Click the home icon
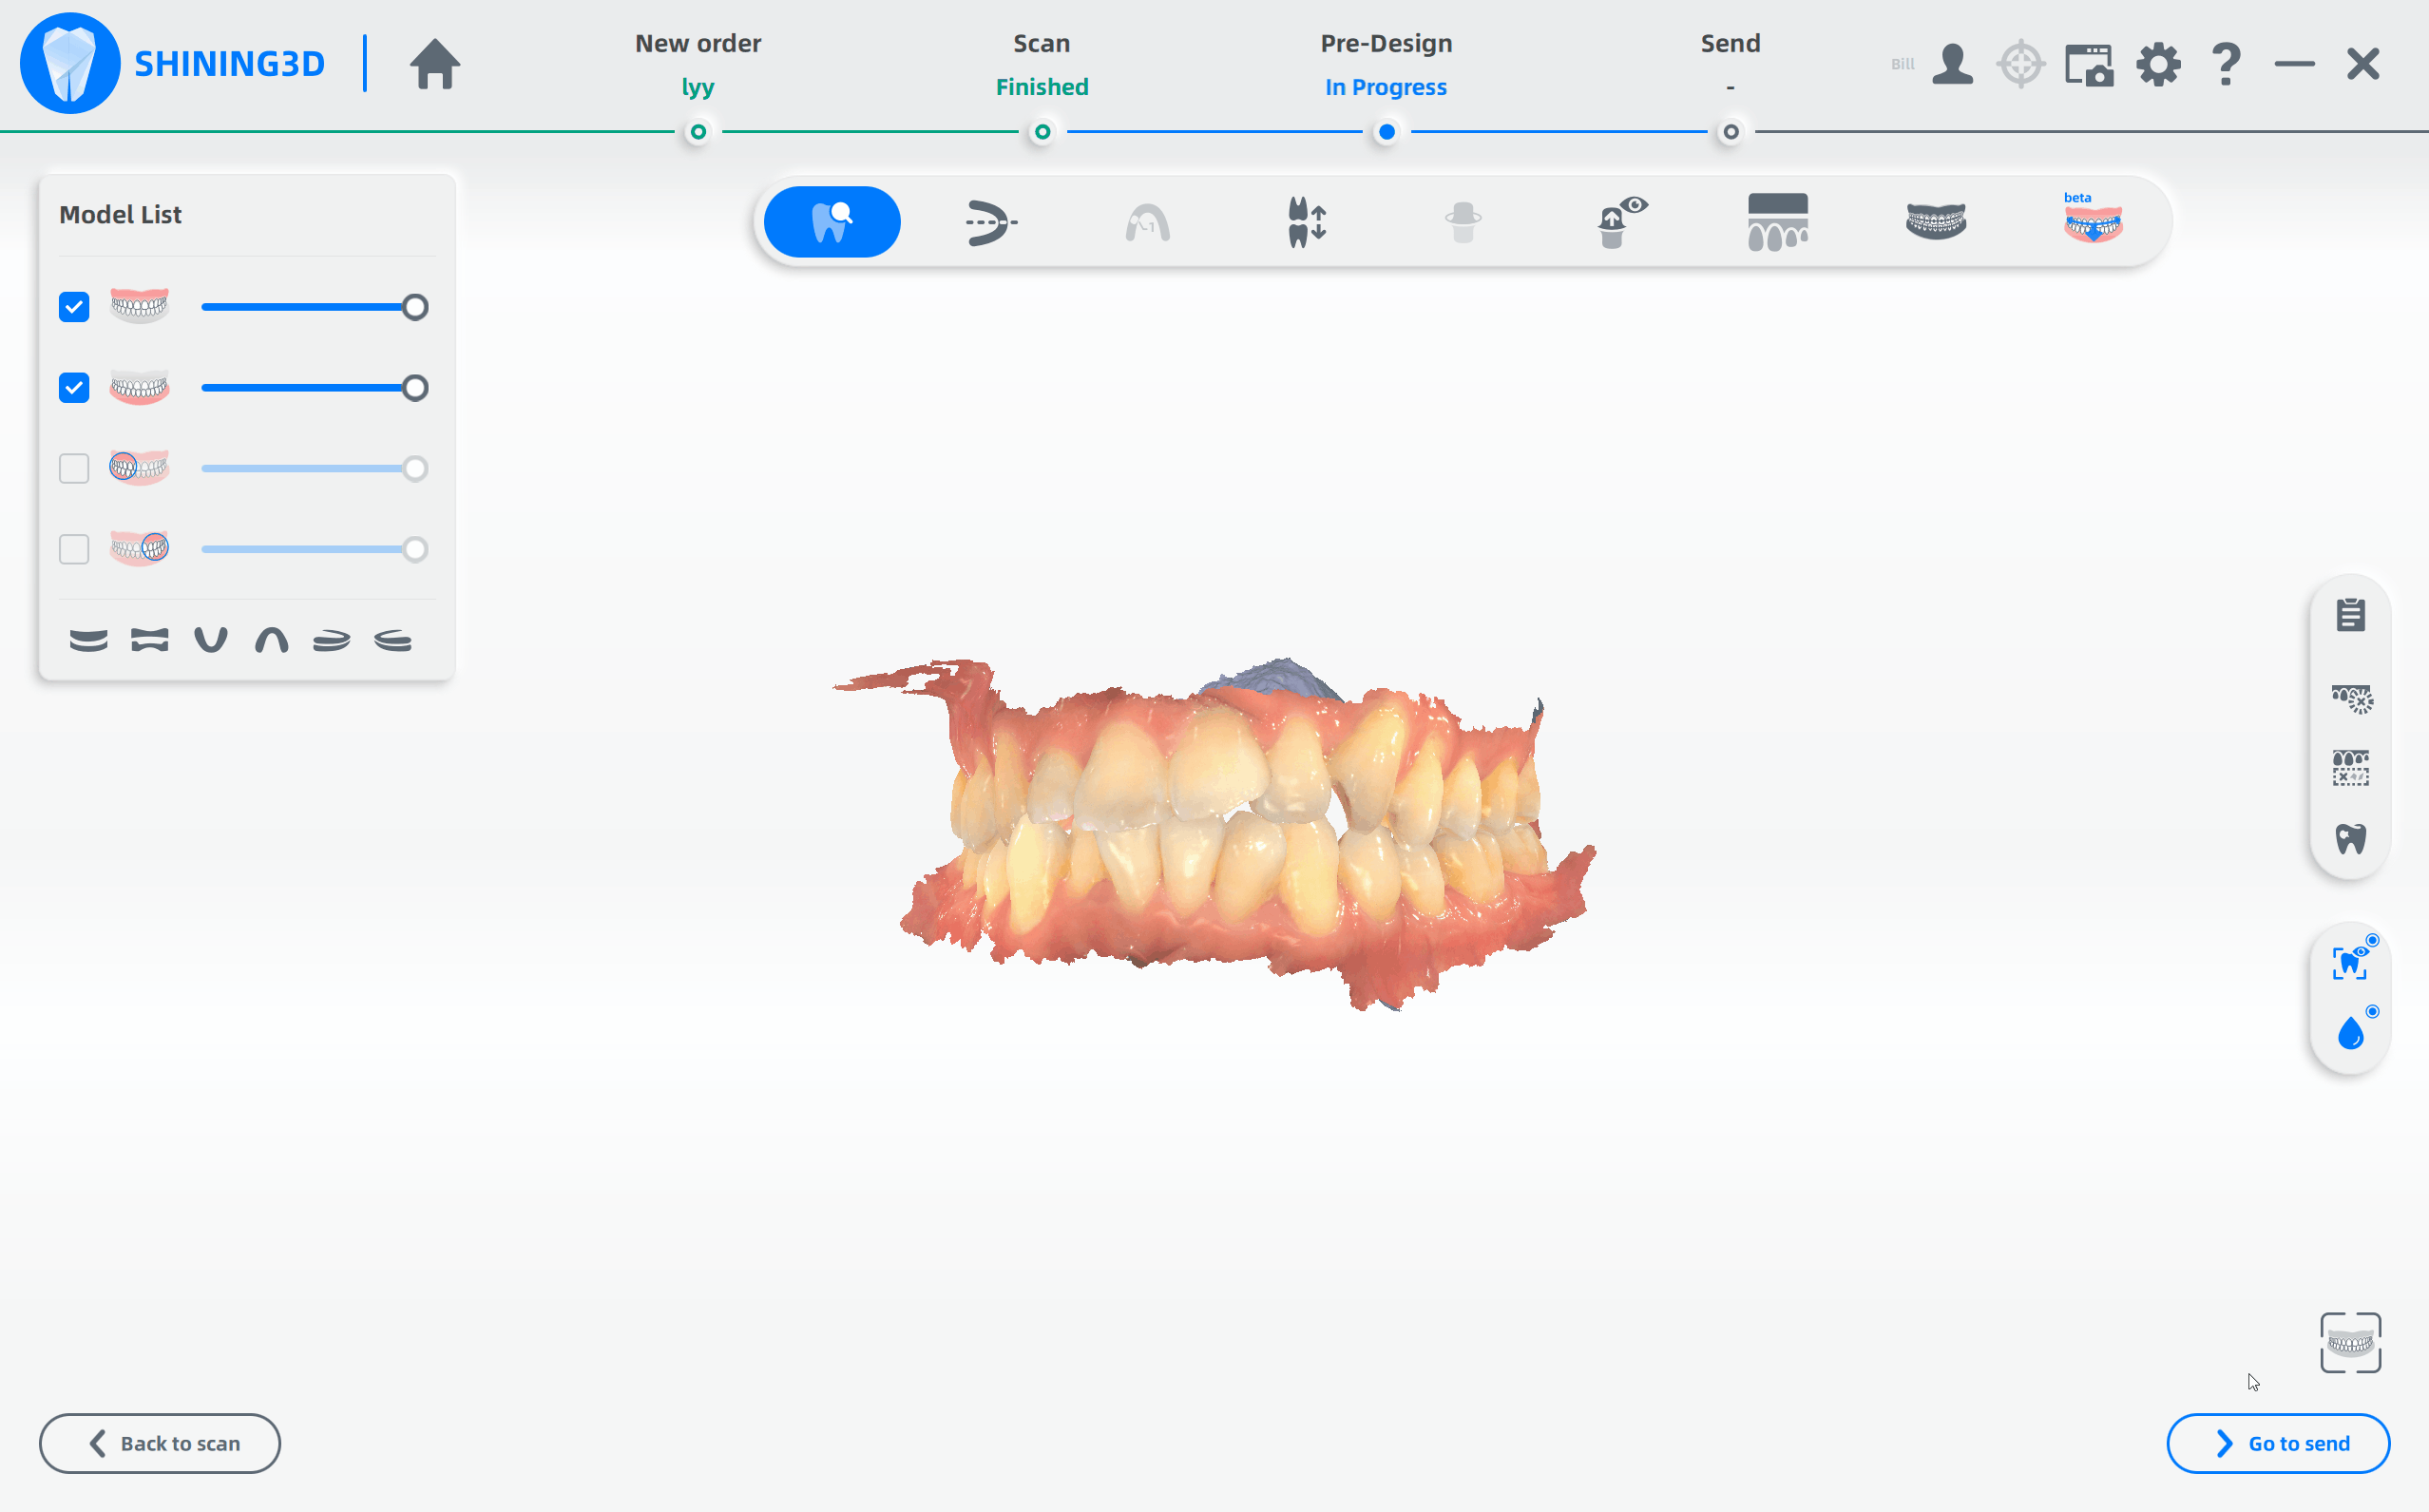The width and height of the screenshot is (2429, 1512). pyautogui.click(x=434, y=64)
